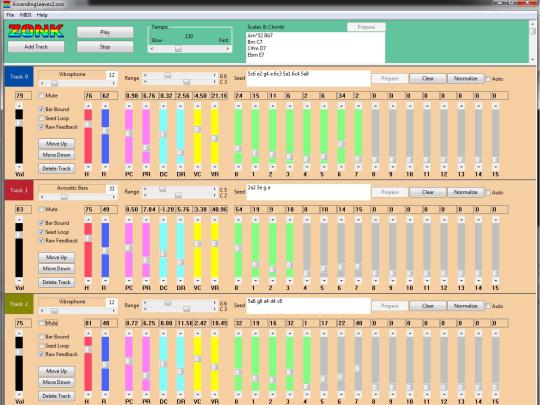Viewport: 540px width, 405px height.
Task: Click Track 0 Vibraphone instrument left arrow
Action: pos(42,83)
